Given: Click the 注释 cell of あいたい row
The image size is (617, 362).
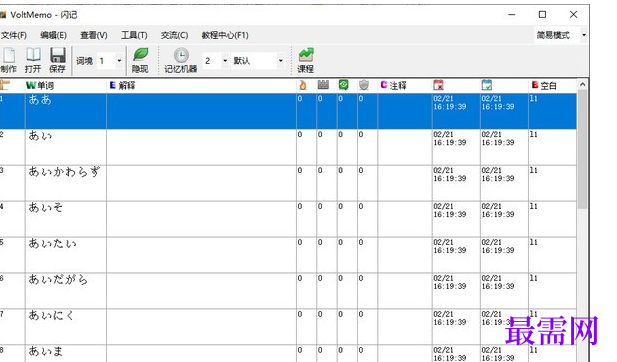Looking at the screenshot, I should (x=405, y=255).
